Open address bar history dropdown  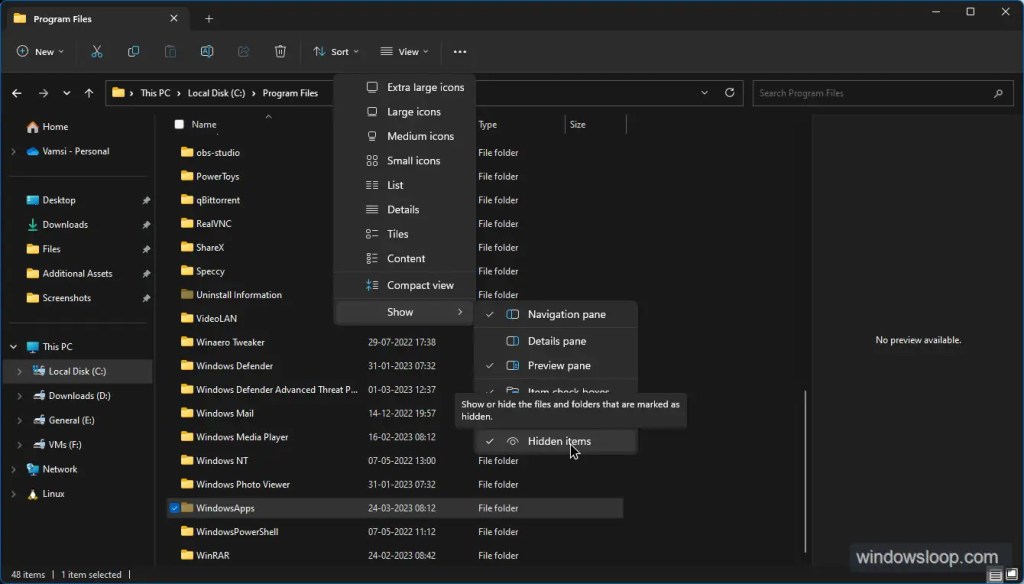point(705,93)
